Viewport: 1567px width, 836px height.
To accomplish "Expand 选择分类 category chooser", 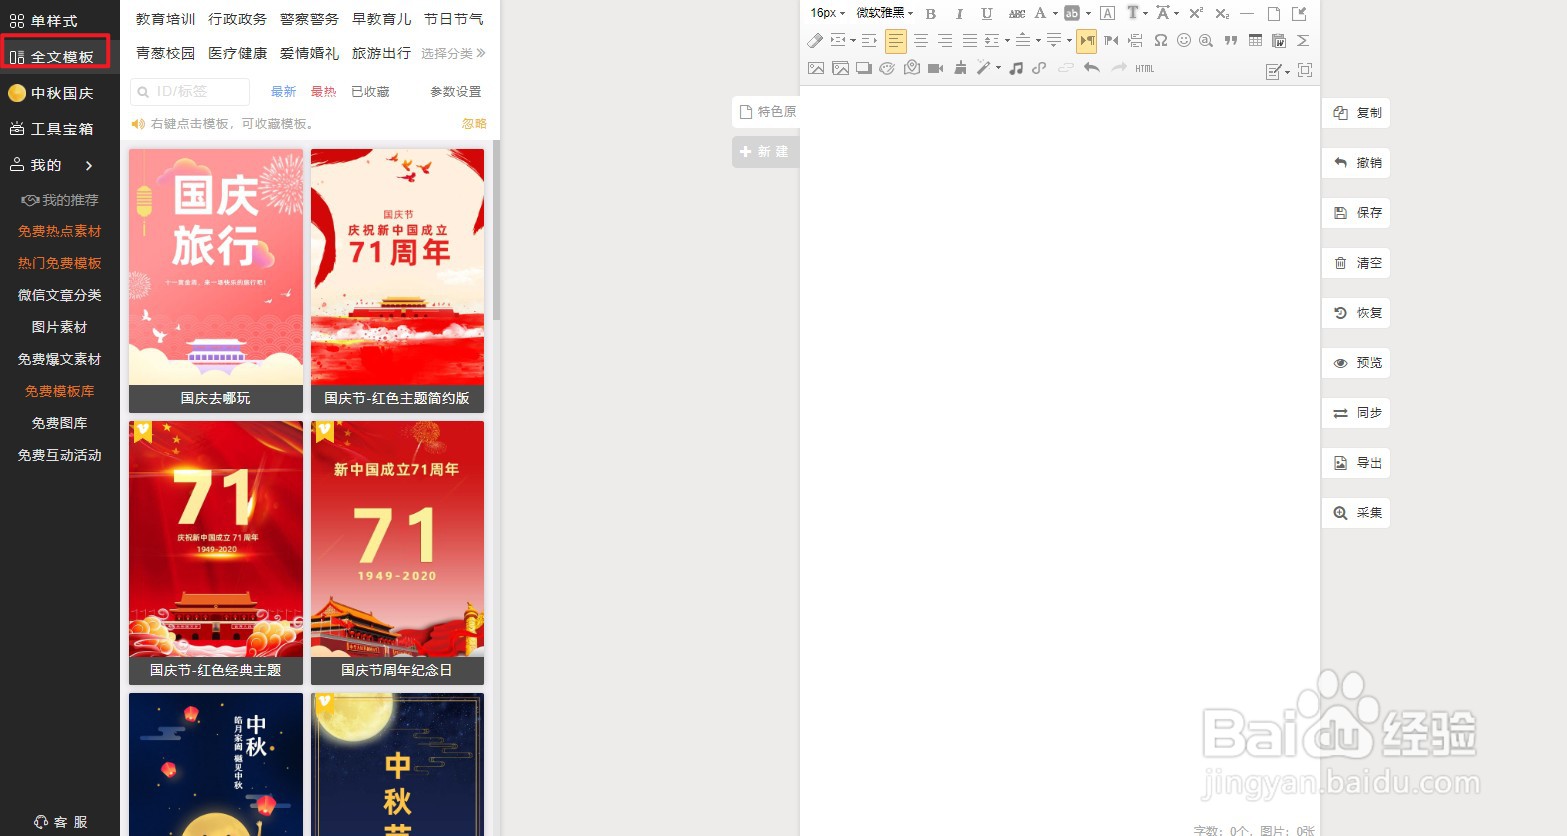I will click(453, 53).
